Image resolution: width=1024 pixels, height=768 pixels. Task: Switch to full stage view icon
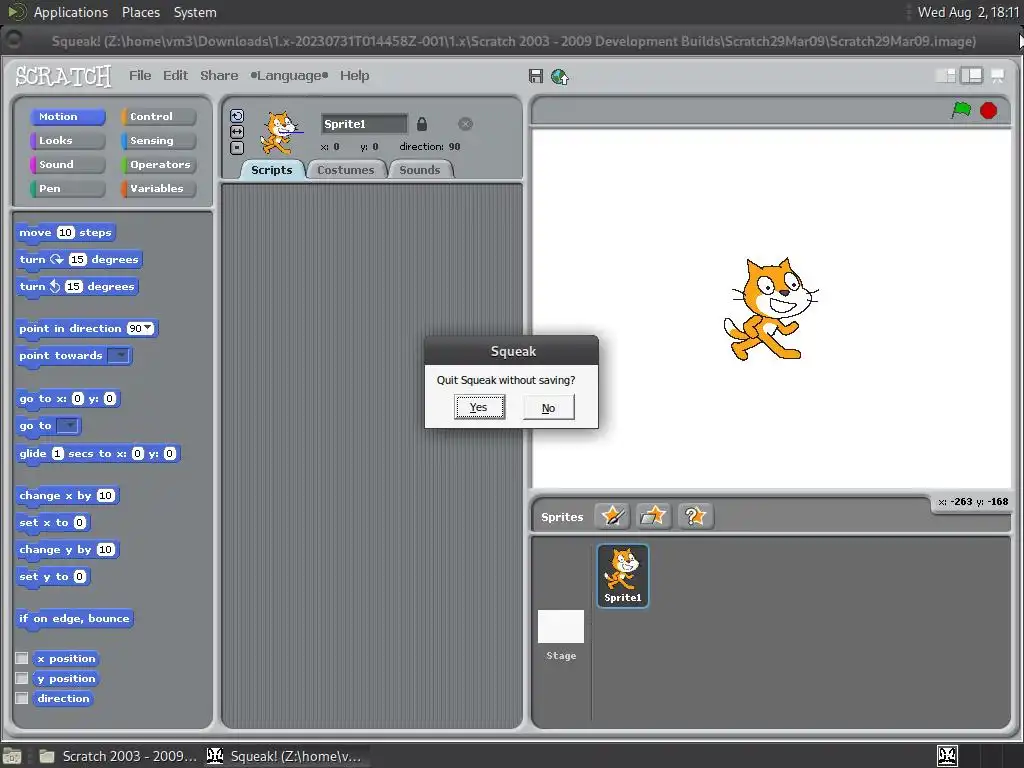point(971,76)
